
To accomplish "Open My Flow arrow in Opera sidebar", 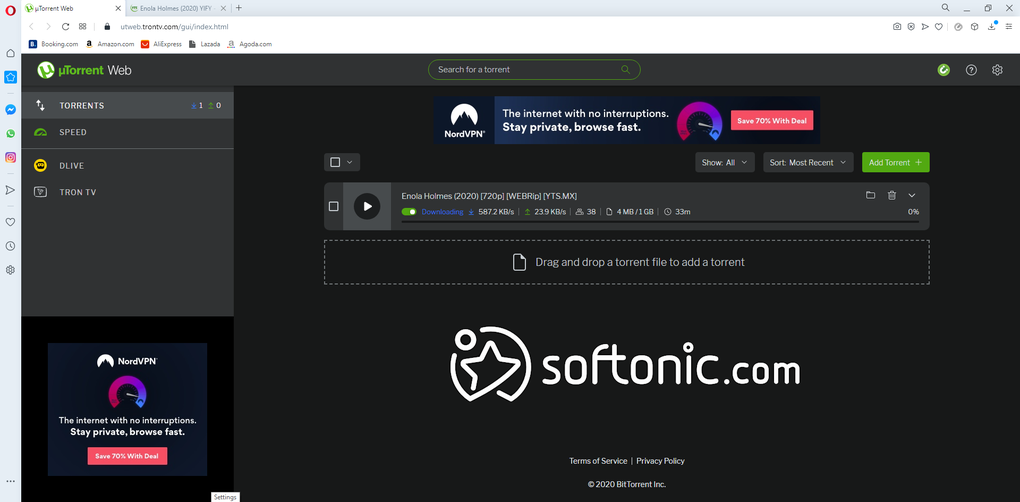I will [x=10, y=190].
